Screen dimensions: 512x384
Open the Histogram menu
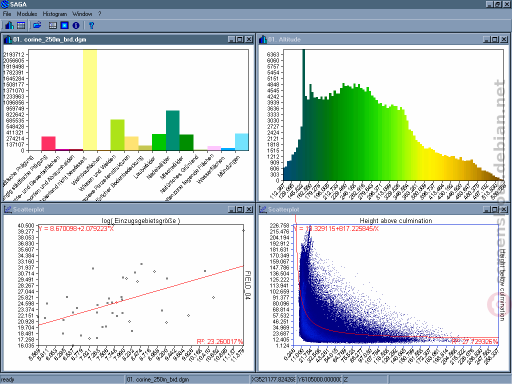[x=55, y=14]
